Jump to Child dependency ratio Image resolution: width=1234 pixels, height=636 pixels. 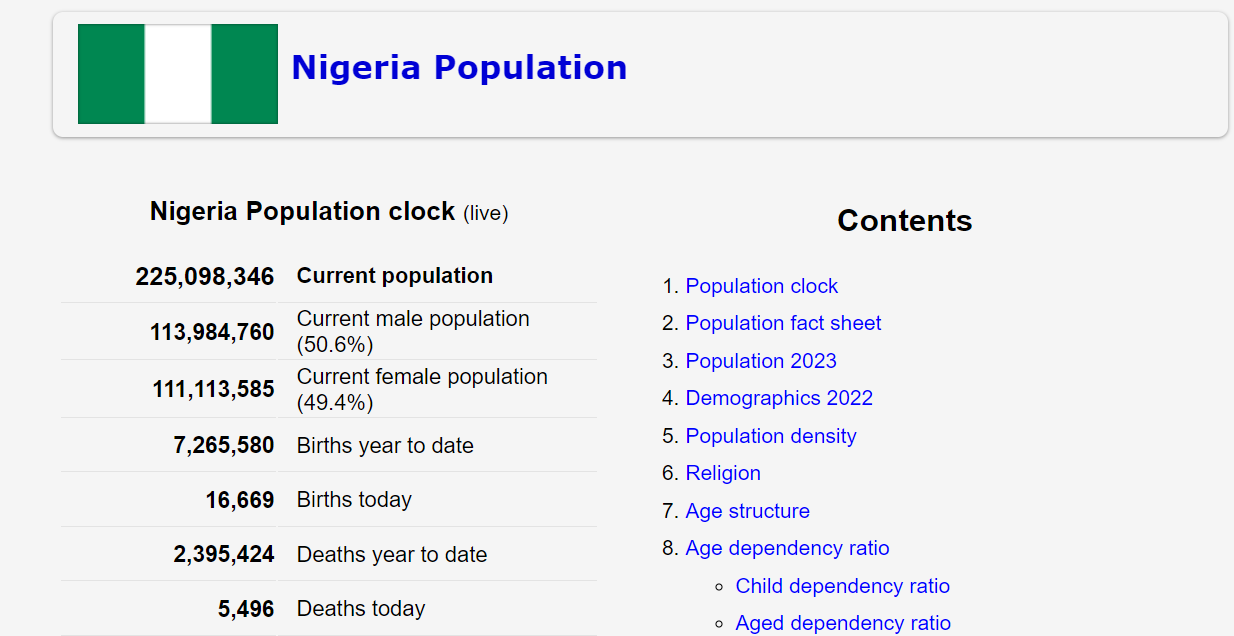(x=842, y=586)
